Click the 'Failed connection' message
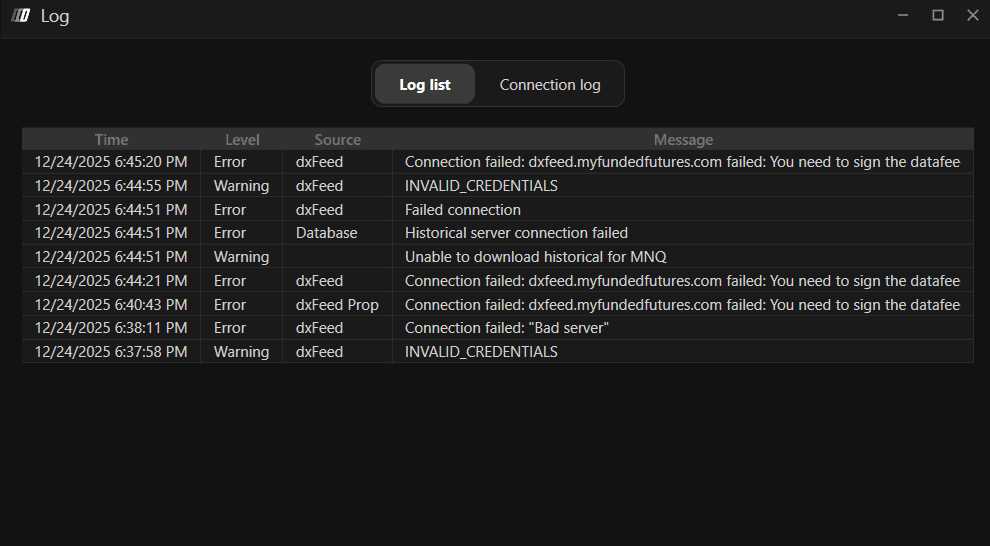Viewport: 990px width, 546px height. tap(463, 210)
